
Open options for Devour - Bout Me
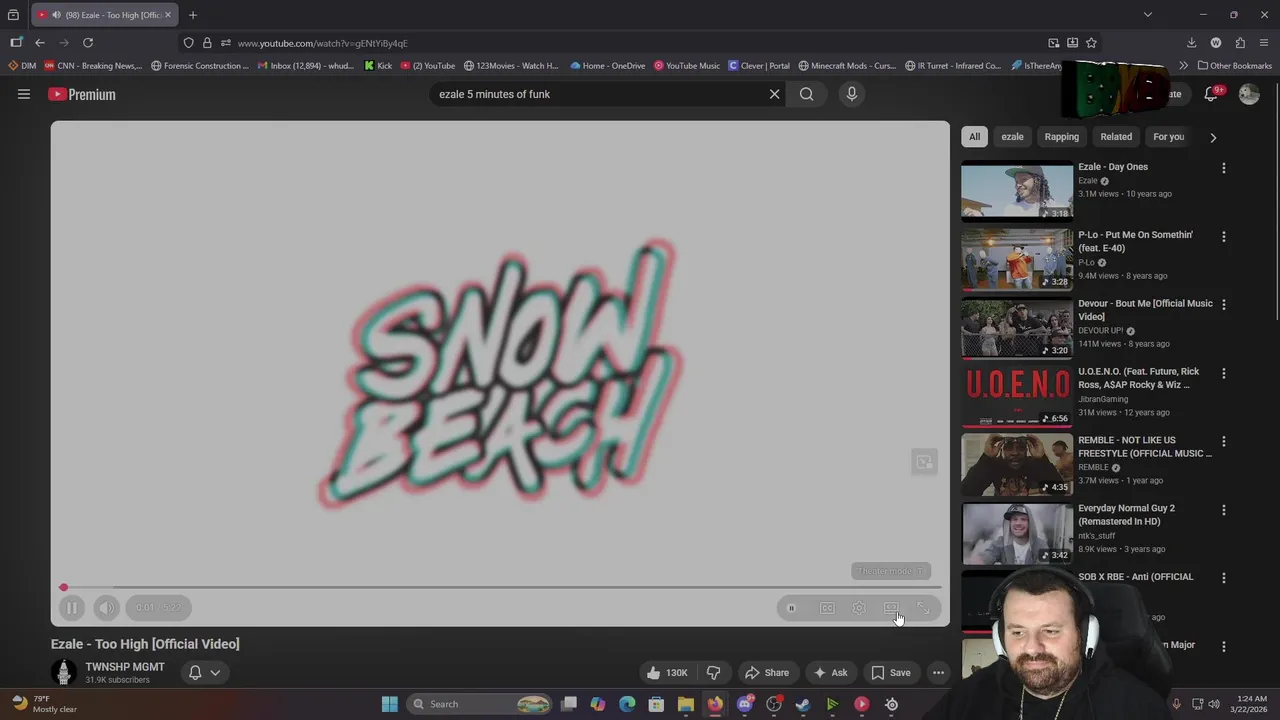[1223, 305]
